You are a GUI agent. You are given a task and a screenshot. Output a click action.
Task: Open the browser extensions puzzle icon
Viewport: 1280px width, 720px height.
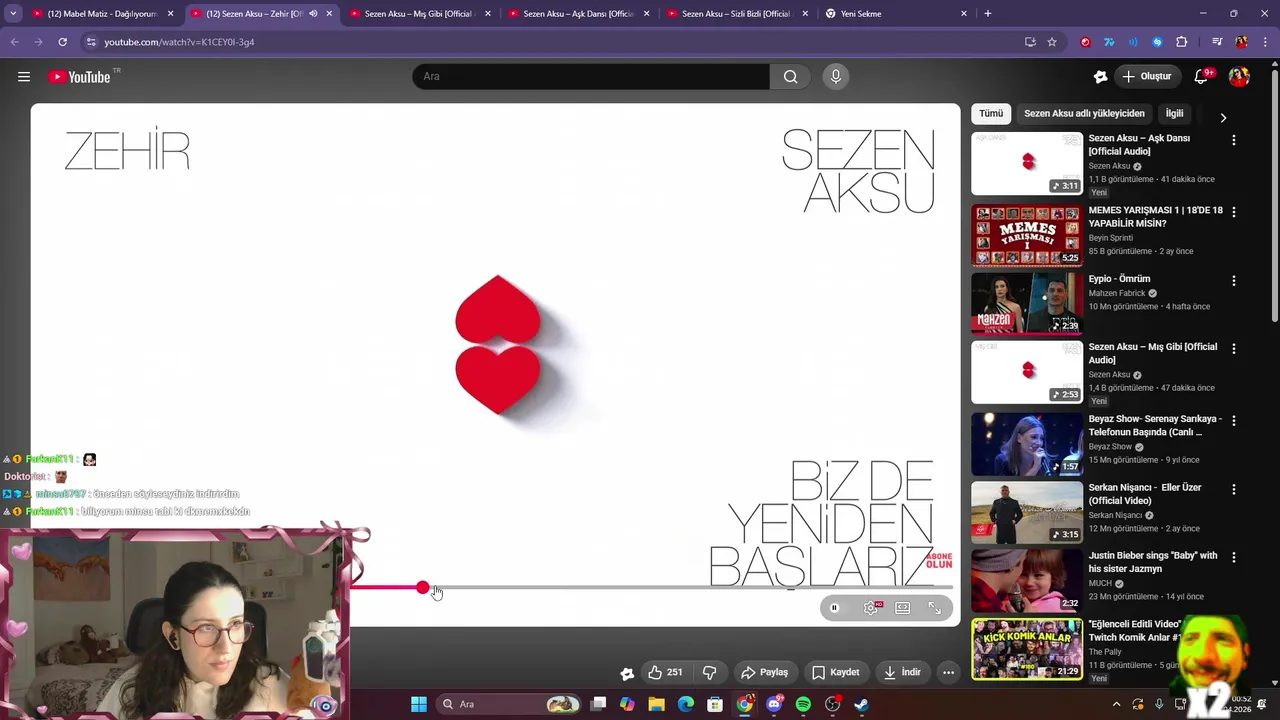(x=1182, y=42)
